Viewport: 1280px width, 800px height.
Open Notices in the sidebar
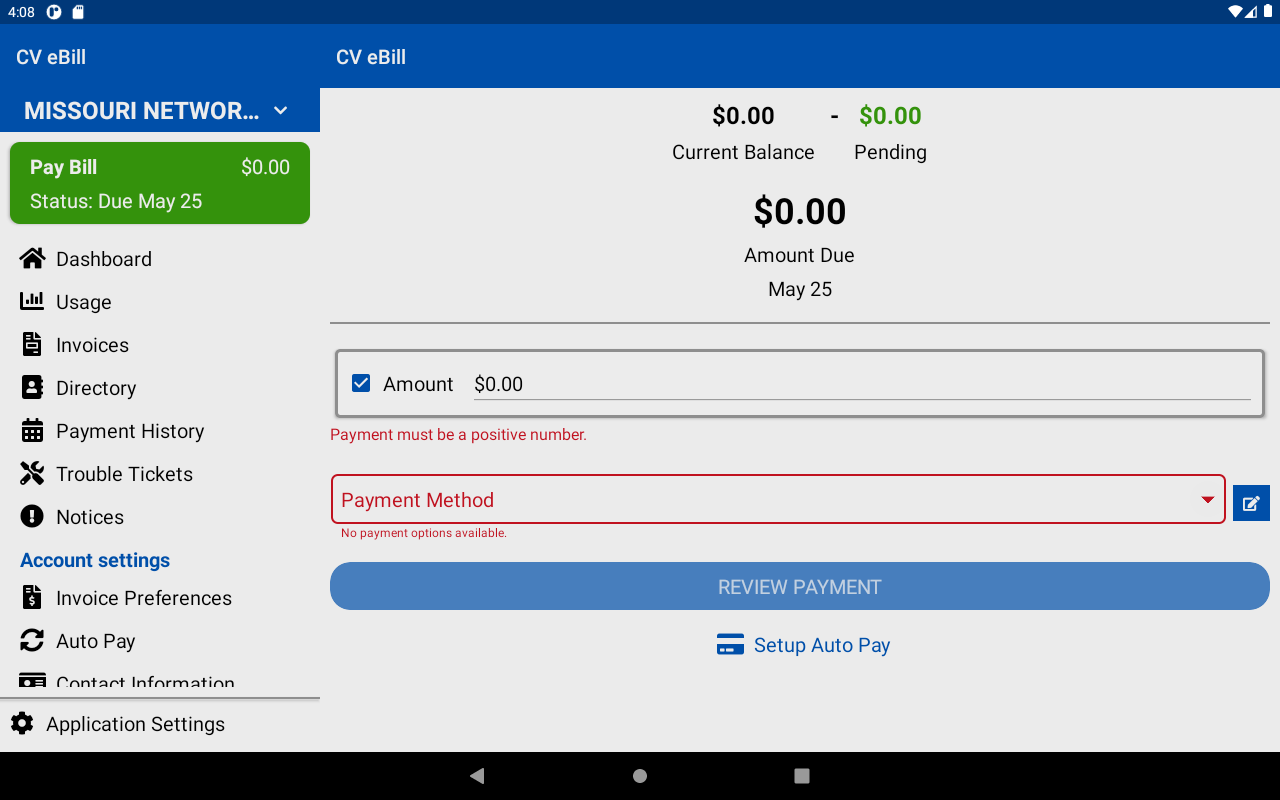[x=160, y=517]
